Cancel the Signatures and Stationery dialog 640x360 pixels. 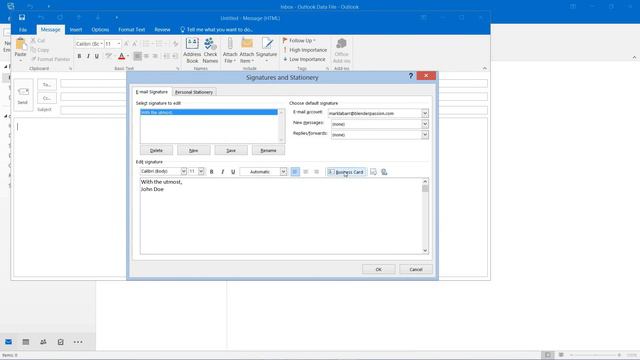(416, 269)
